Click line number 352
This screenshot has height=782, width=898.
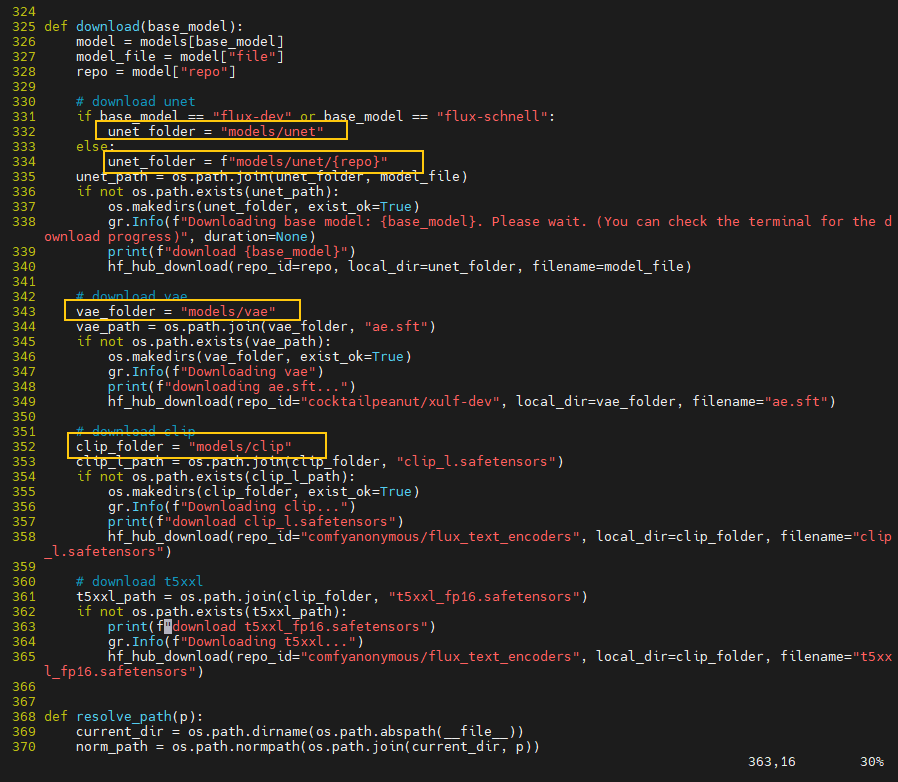click(x=24, y=446)
